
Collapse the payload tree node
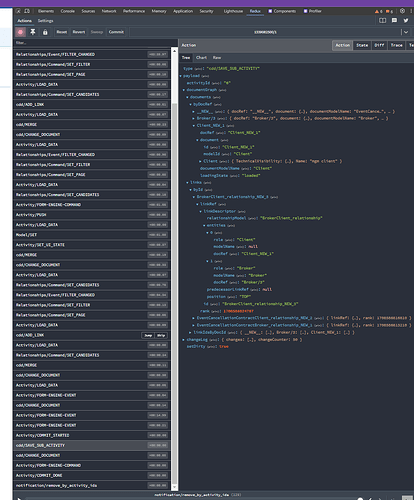tap(181, 76)
